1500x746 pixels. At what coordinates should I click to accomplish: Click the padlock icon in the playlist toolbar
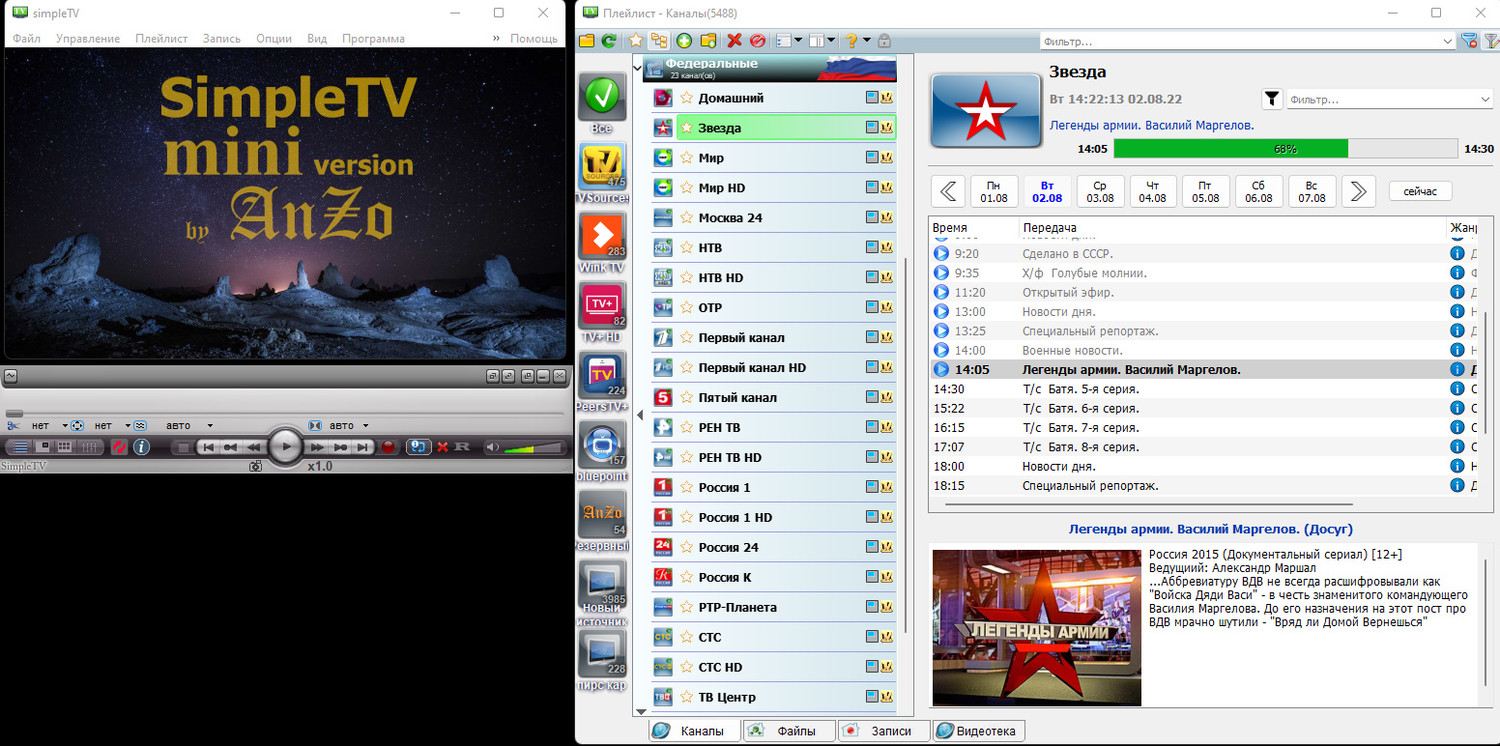click(884, 41)
